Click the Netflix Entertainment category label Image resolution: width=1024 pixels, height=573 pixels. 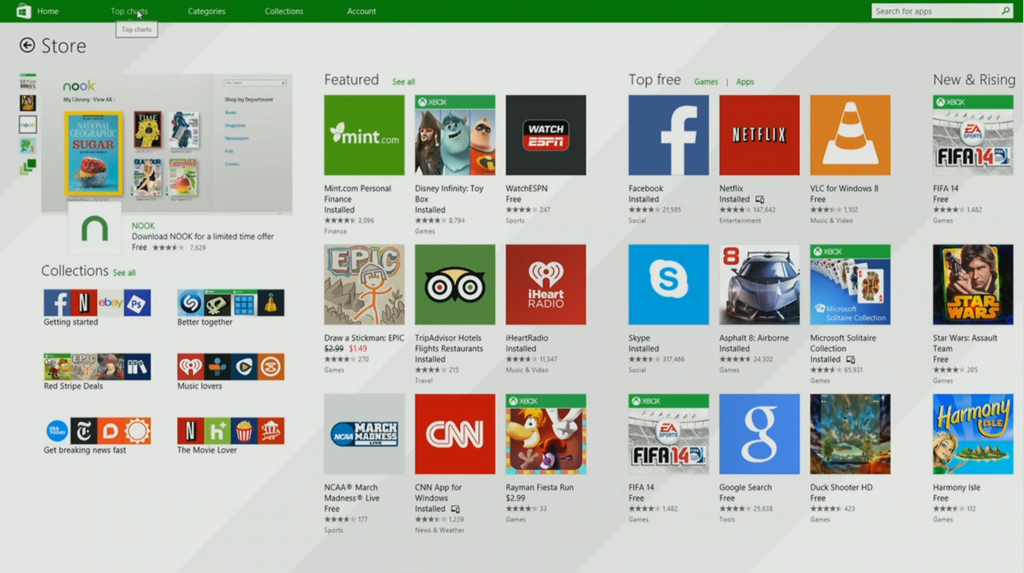click(740, 221)
